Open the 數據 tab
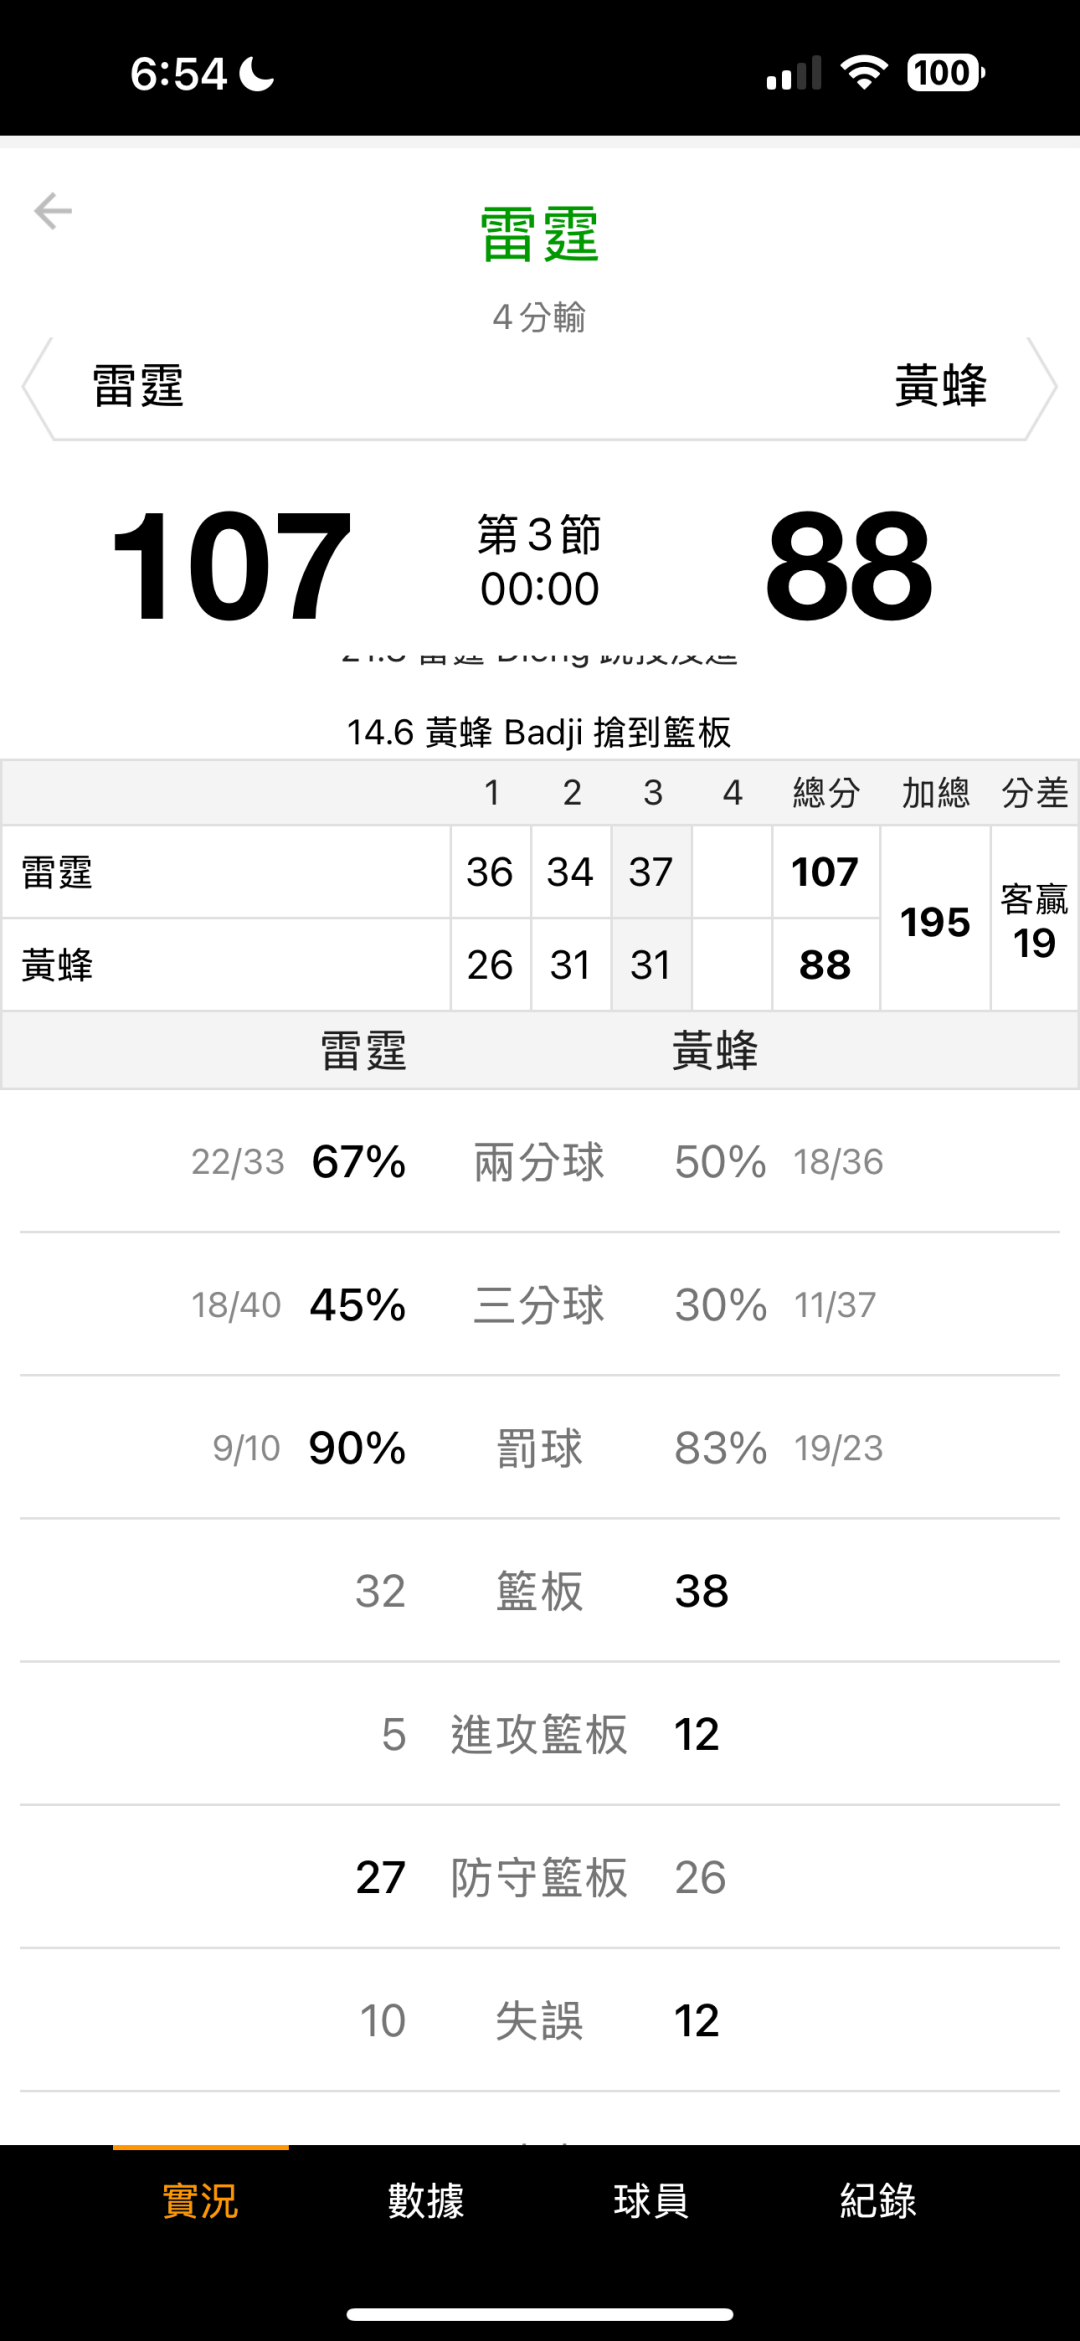Screen dimensions: 1080x2341 coord(426,2201)
